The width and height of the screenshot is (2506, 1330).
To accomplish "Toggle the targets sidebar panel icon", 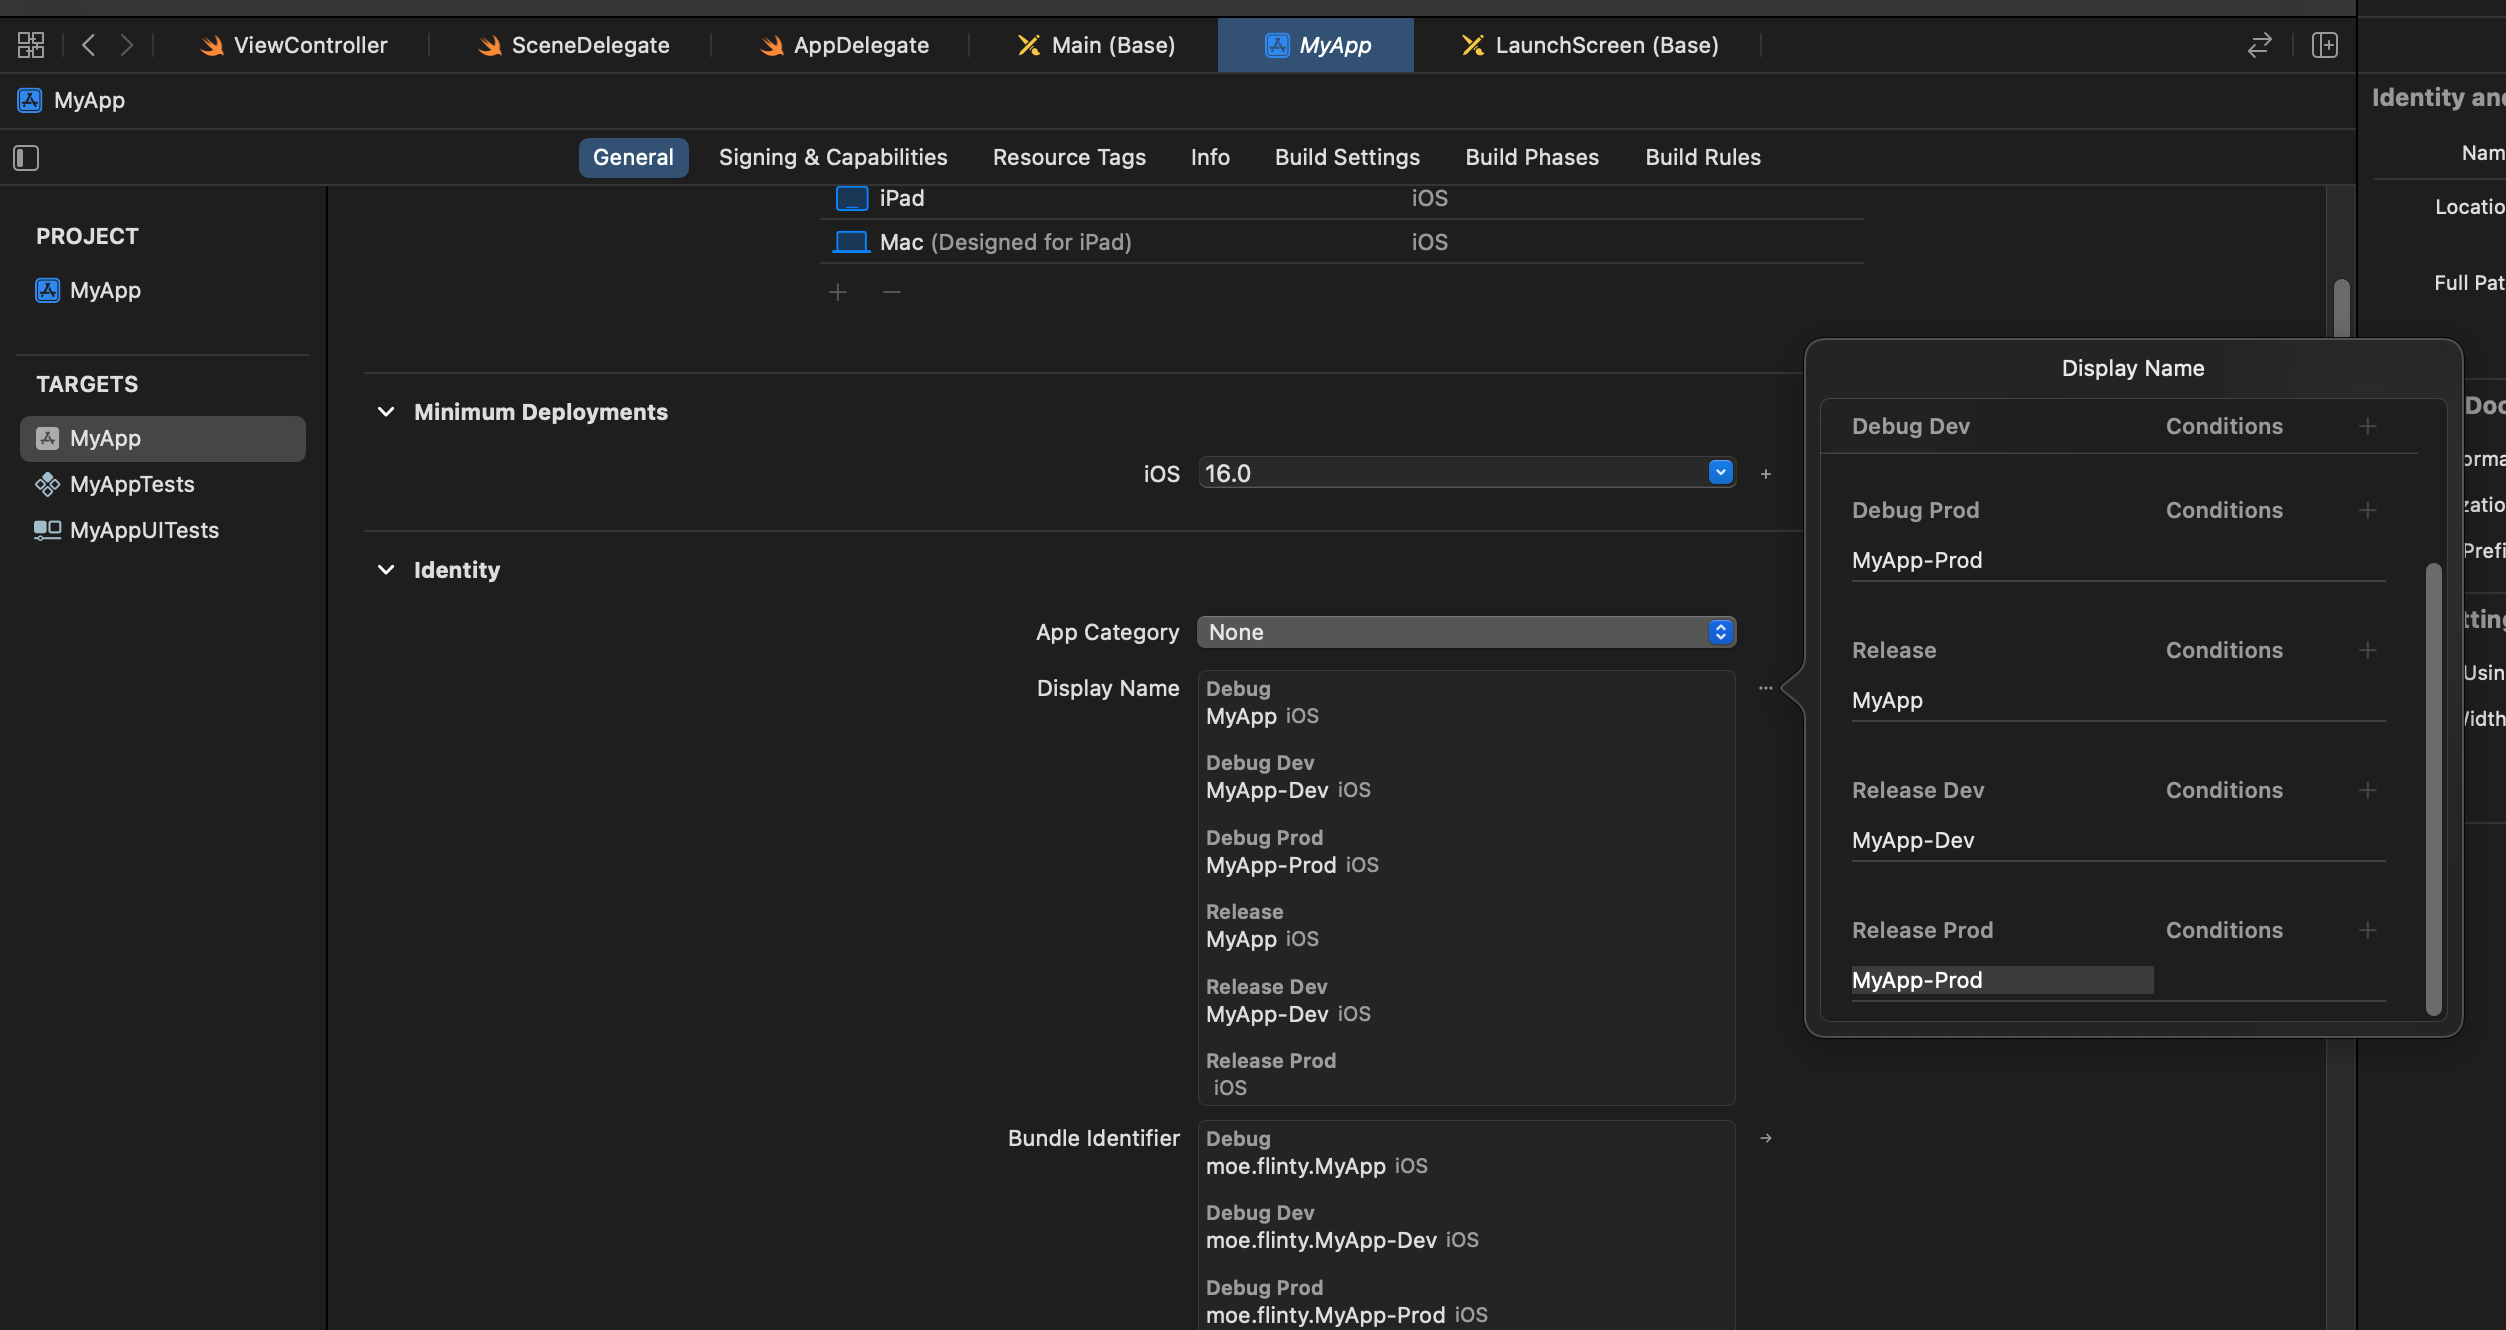I will tap(26, 158).
